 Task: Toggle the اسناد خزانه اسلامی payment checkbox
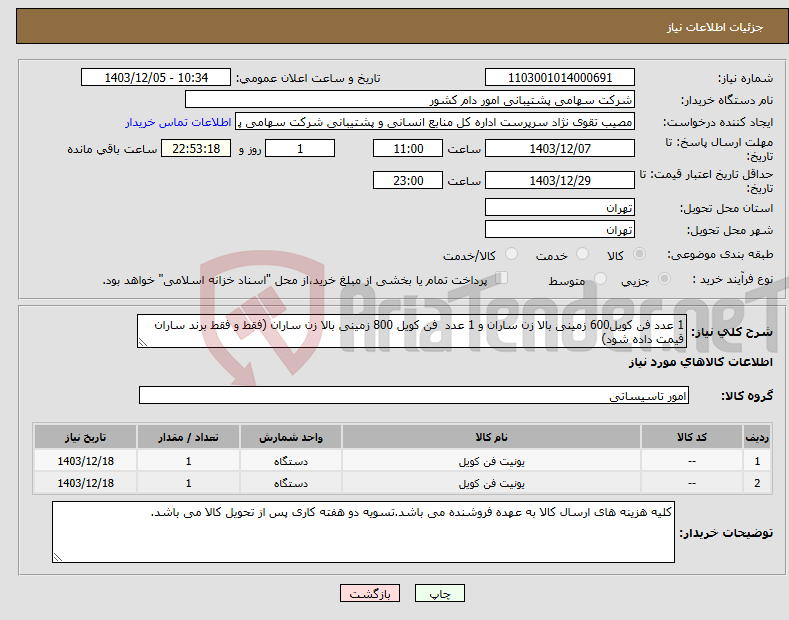click(502, 278)
